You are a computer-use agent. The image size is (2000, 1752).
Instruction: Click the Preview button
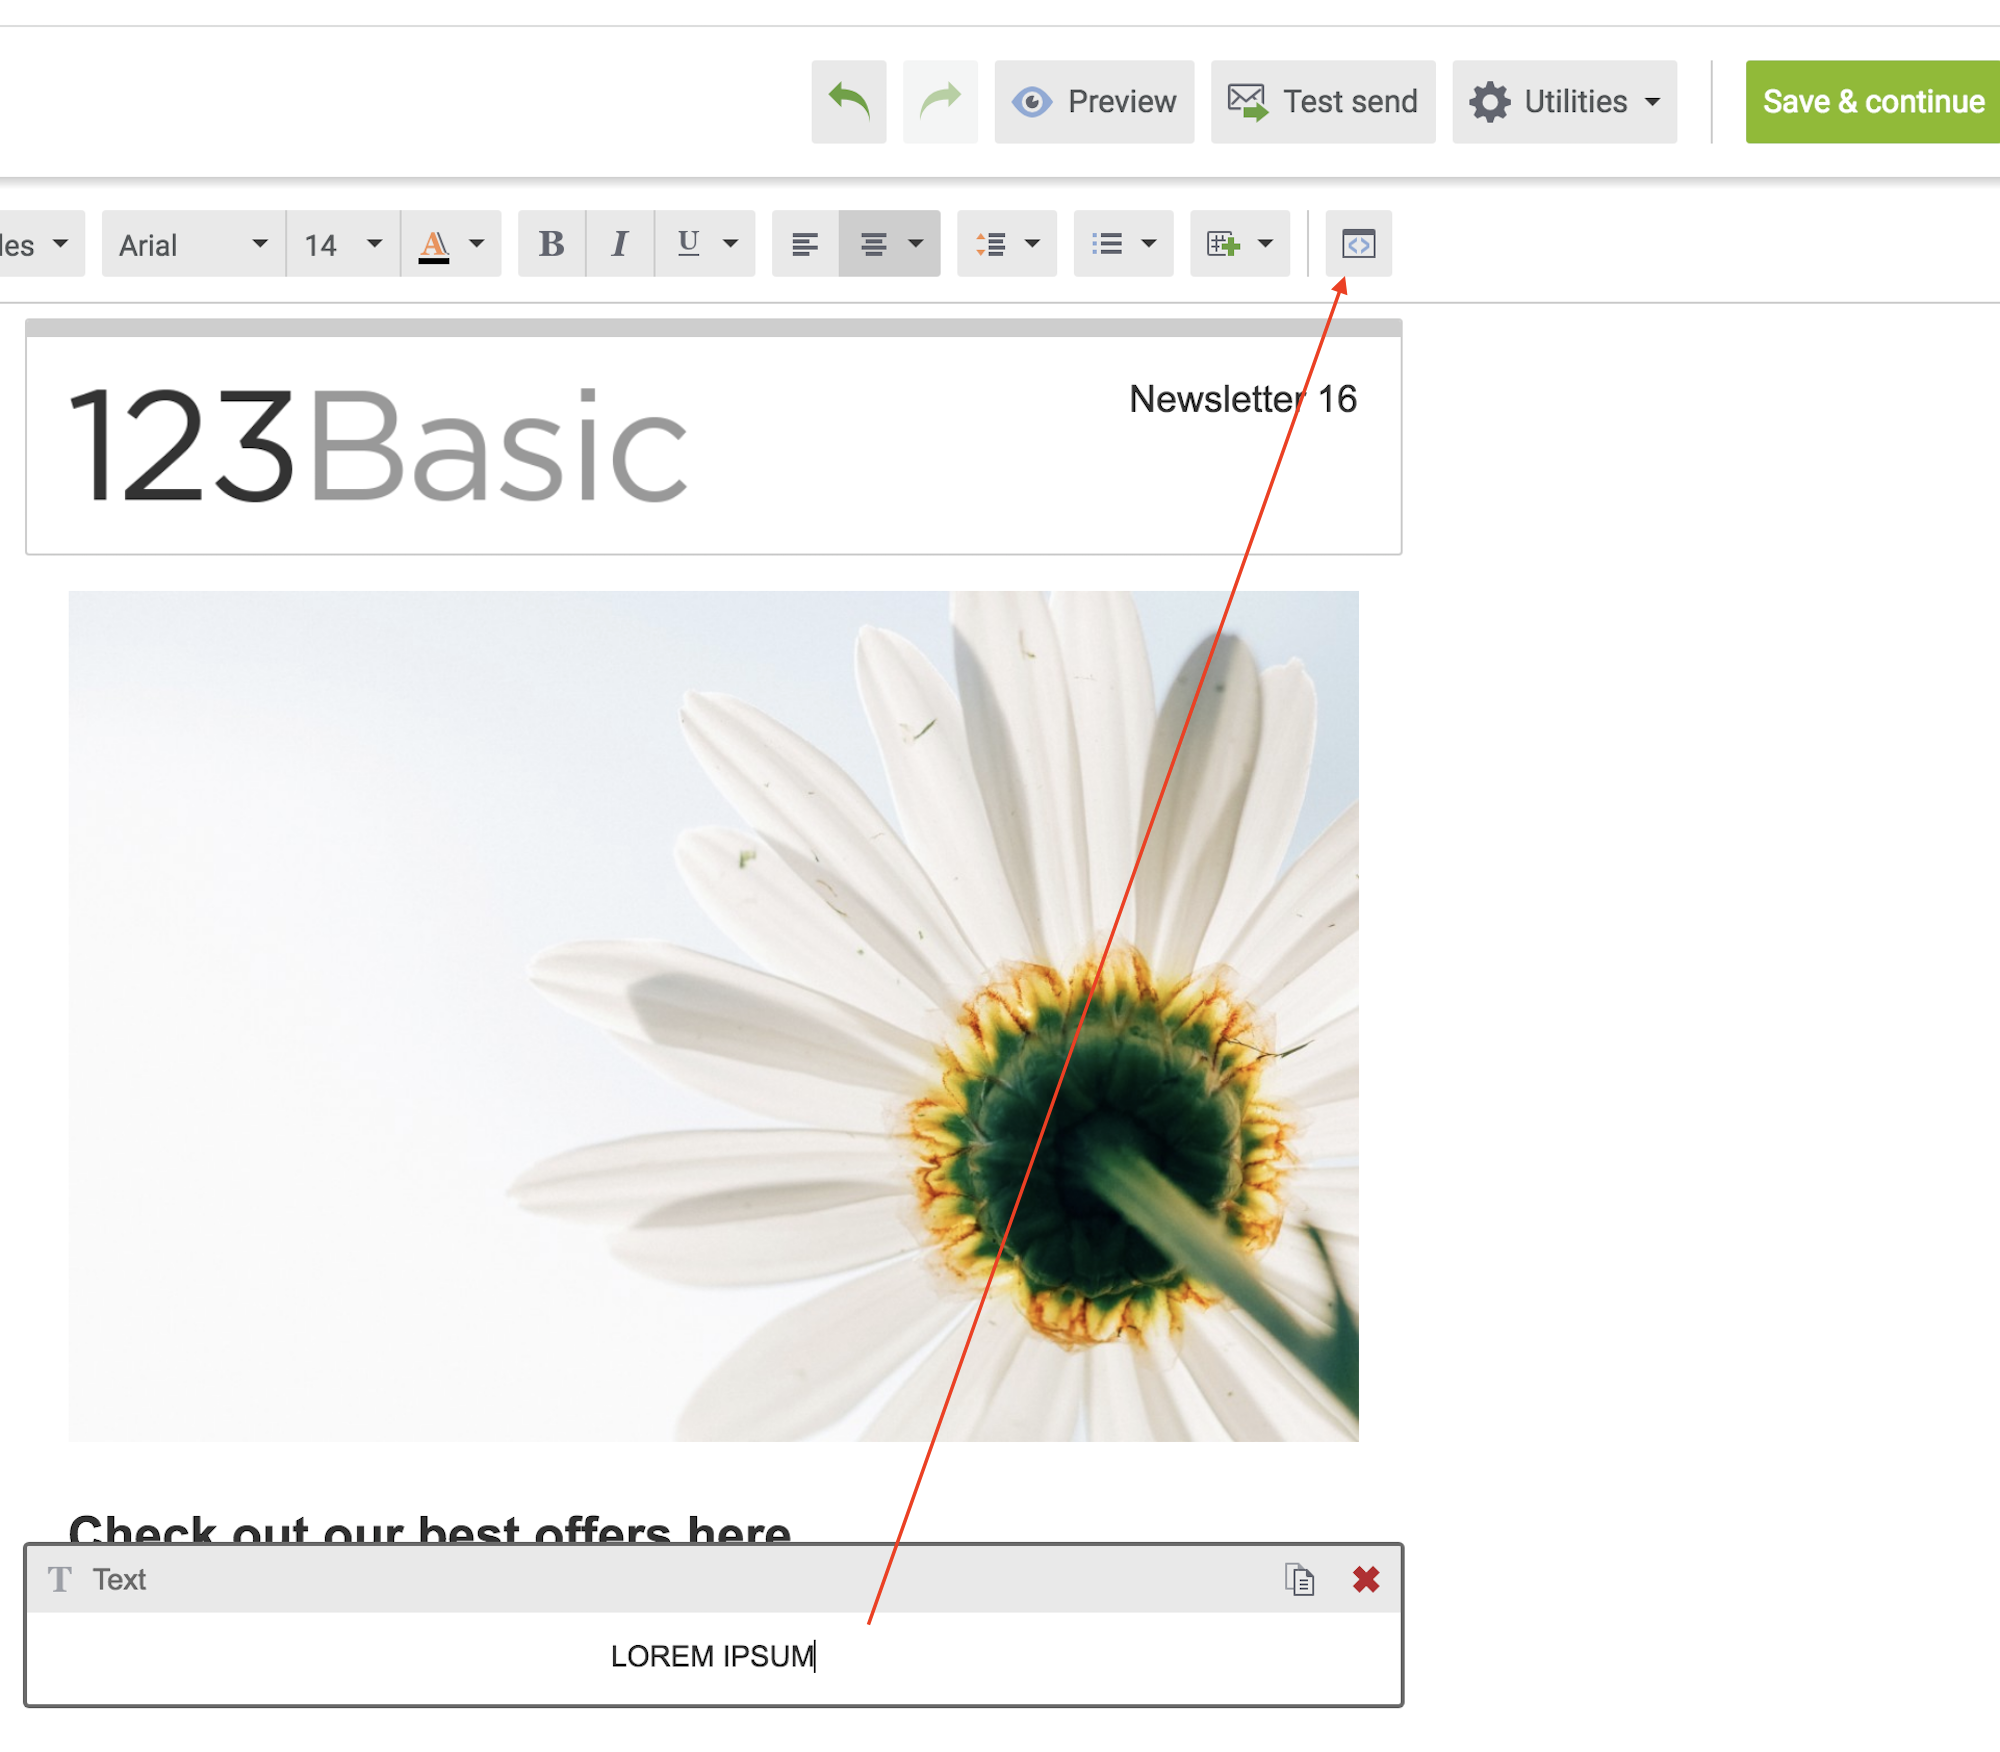[1093, 101]
